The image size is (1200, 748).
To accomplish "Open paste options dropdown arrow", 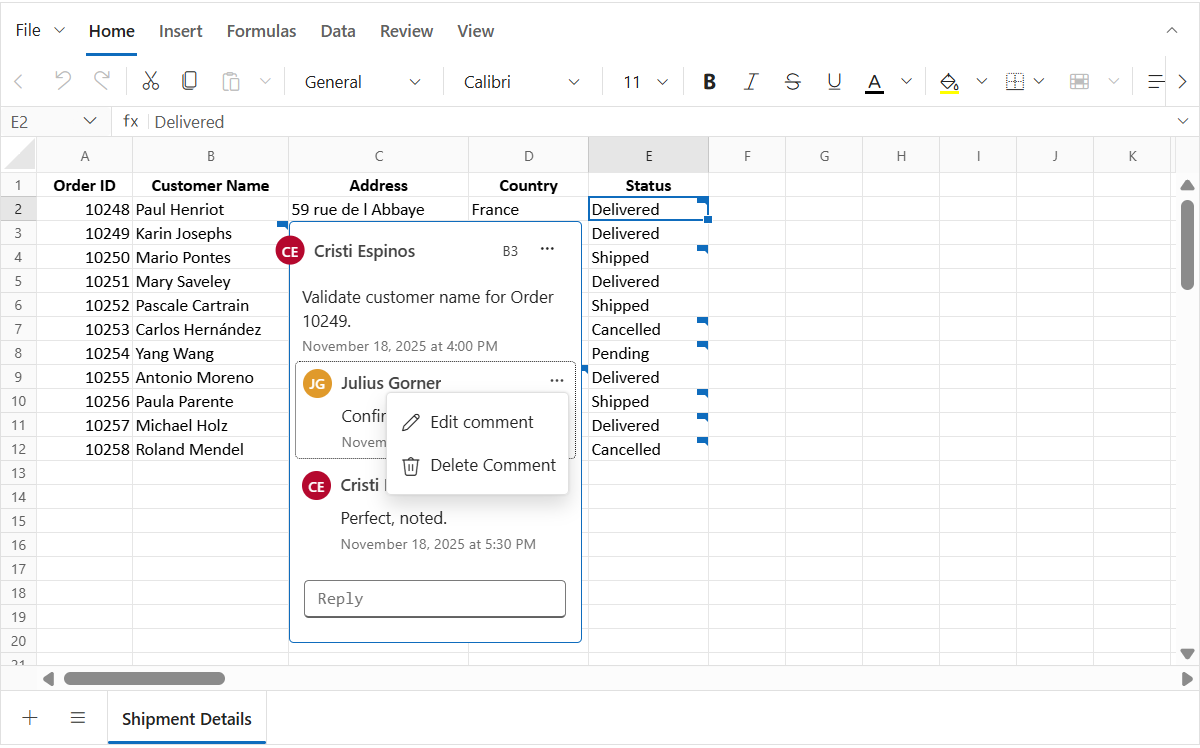I will click(265, 82).
